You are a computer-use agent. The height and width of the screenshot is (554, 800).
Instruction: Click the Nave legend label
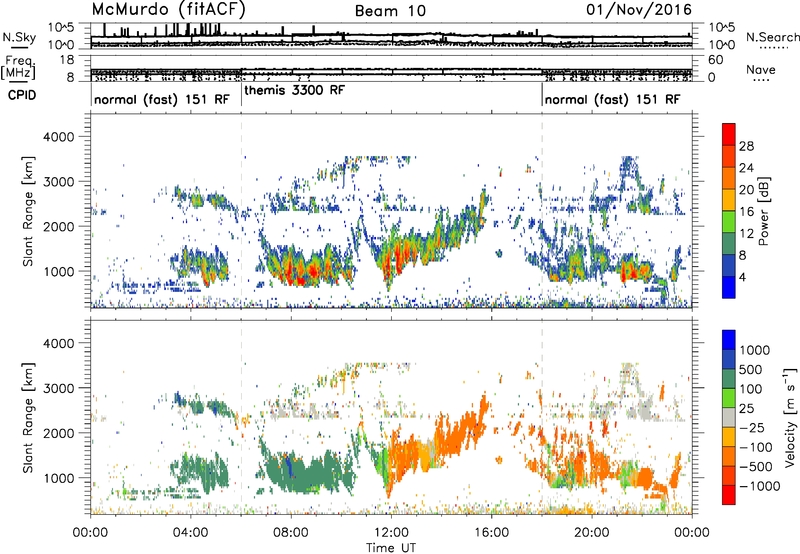(x=761, y=69)
